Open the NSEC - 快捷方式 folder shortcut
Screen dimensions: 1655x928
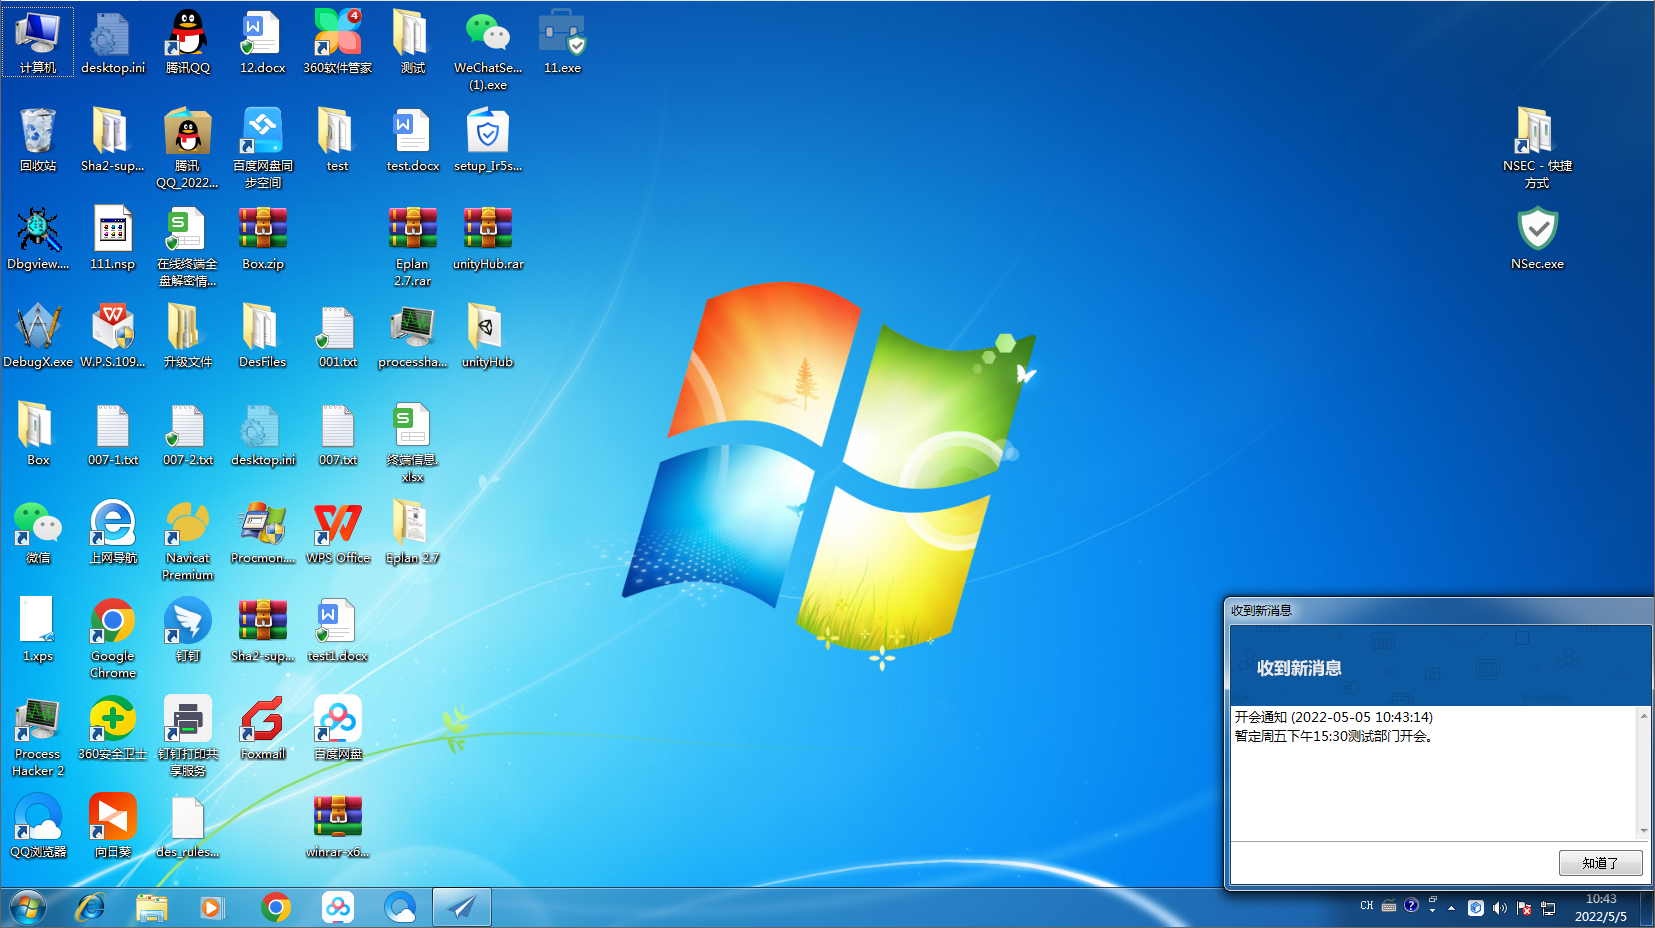point(1537,148)
